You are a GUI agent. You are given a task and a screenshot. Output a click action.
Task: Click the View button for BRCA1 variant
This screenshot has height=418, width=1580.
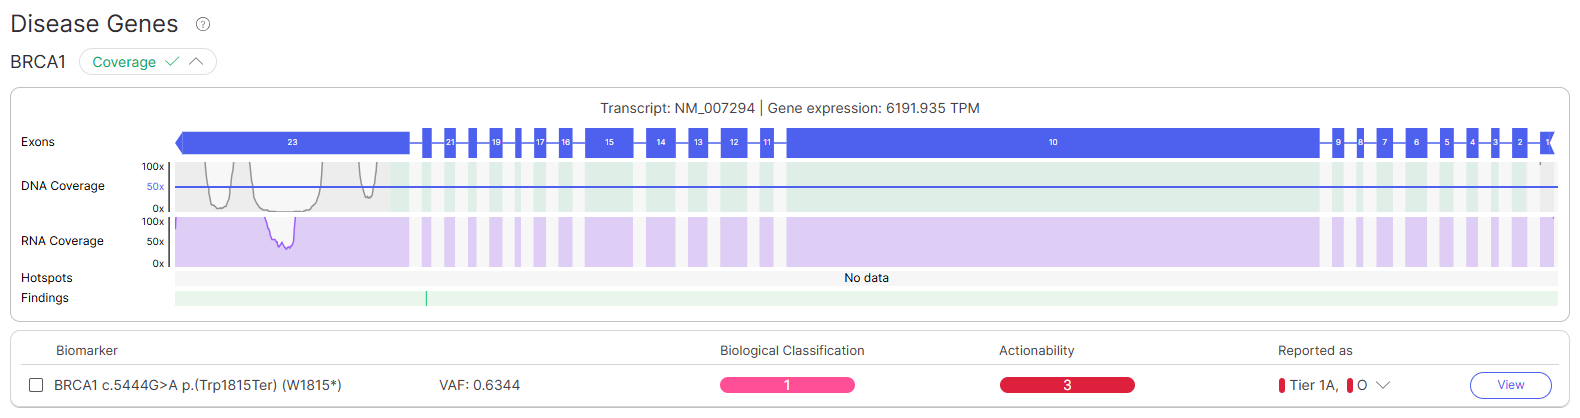[x=1510, y=385]
